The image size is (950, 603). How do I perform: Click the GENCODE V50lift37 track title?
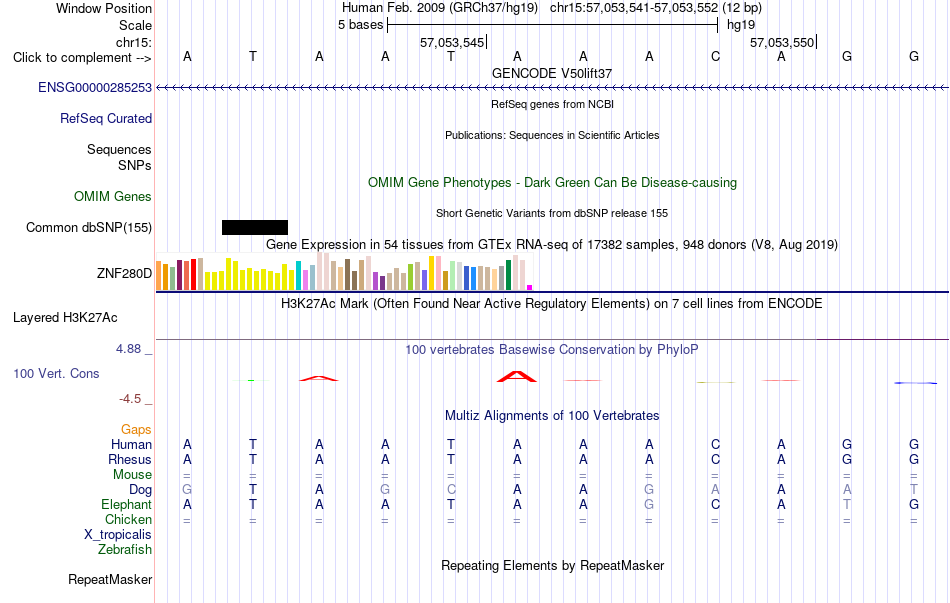[552, 73]
